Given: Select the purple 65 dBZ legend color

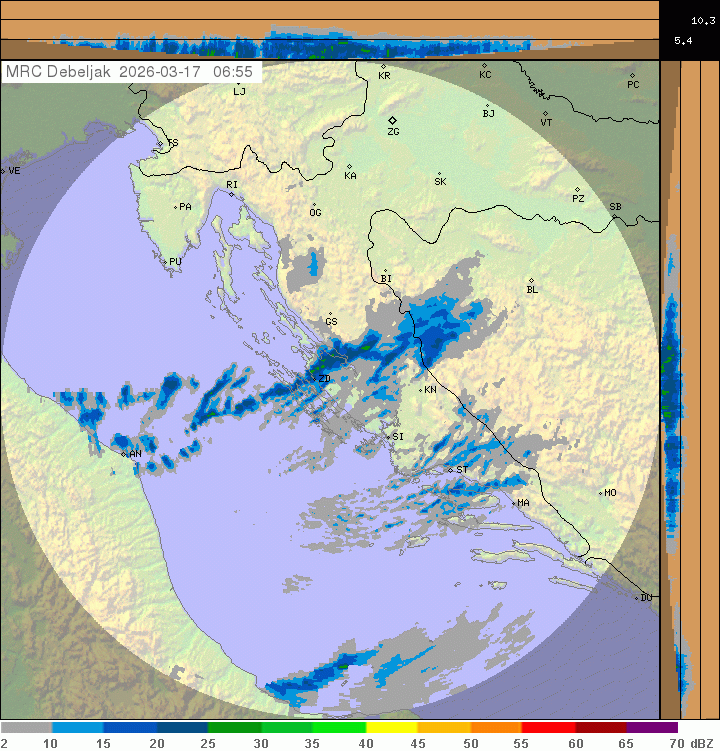Looking at the screenshot, I should 652,727.
